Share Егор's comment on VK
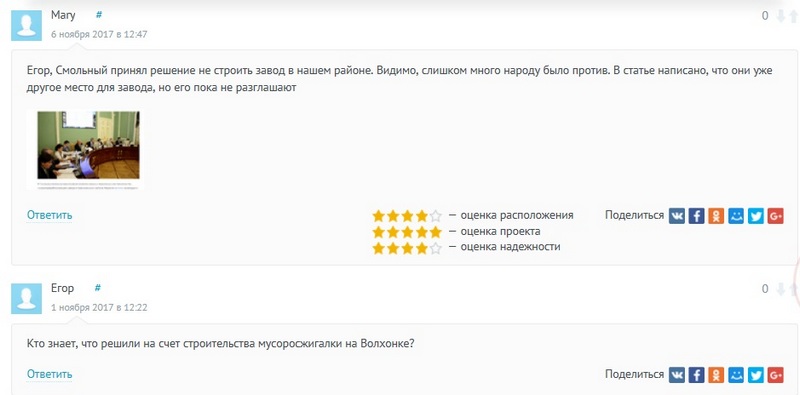This screenshot has width=800, height=395. click(x=677, y=375)
